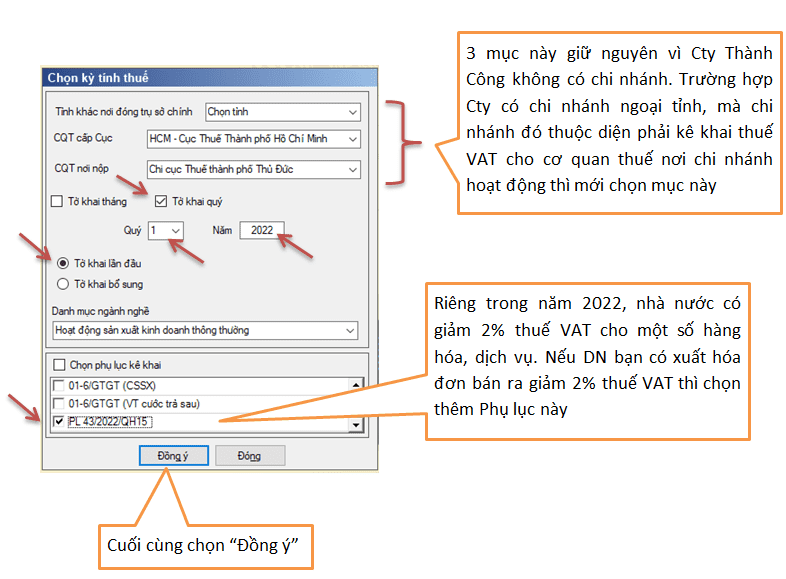Click the Năm year input field
Viewport: 786px width, 579px height.
[262, 231]
